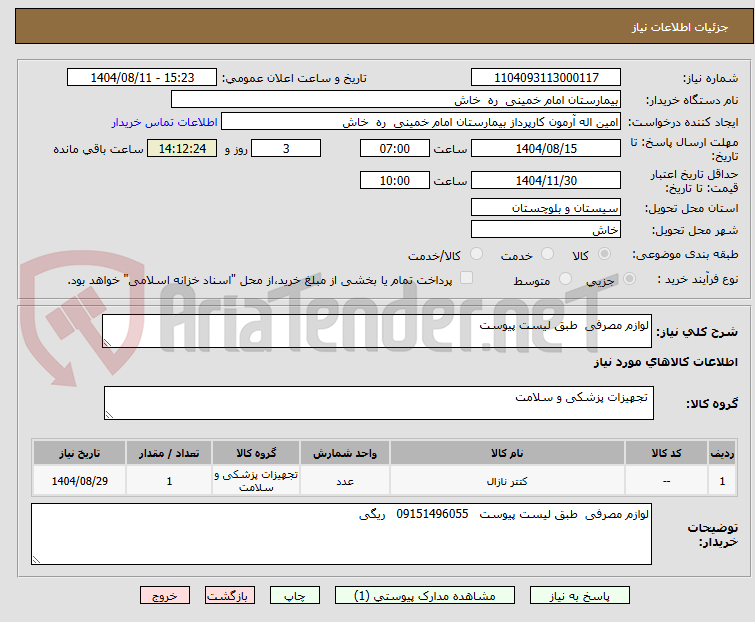Click the عدد unit cell
Screen dimensions: 755x622
pyautogui.click(x=345, y=481)
